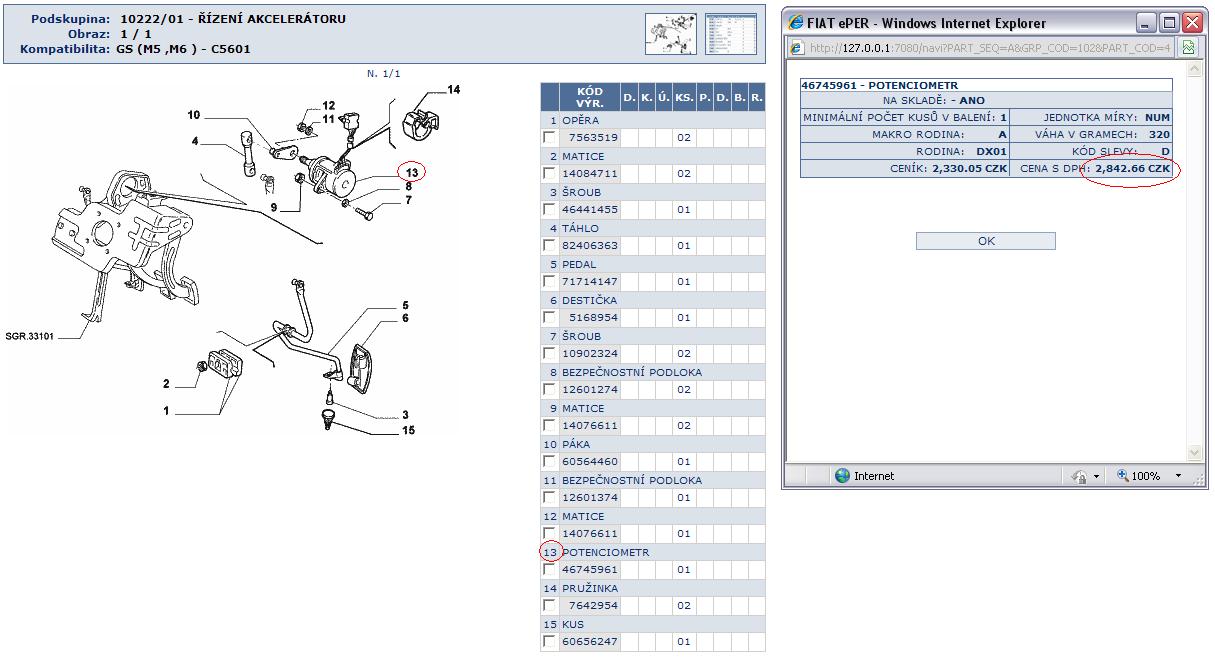Click the compatibility view icon beside address bar
Viewport: 1215px width, 659px height.
[x=1188, y=48]
